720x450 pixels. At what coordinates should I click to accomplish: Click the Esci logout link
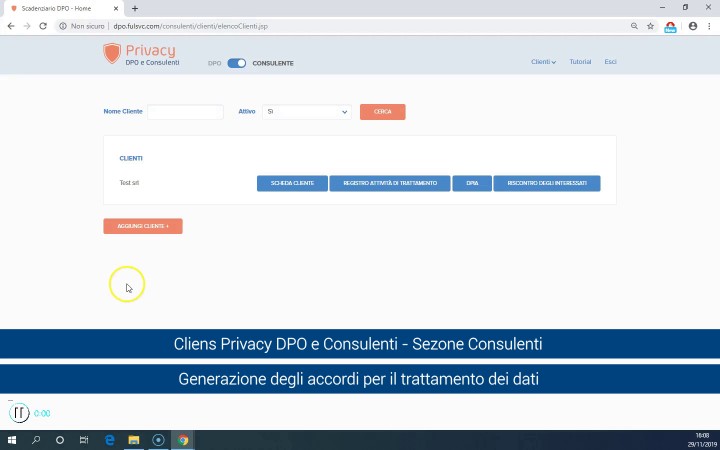coord(610,62)
